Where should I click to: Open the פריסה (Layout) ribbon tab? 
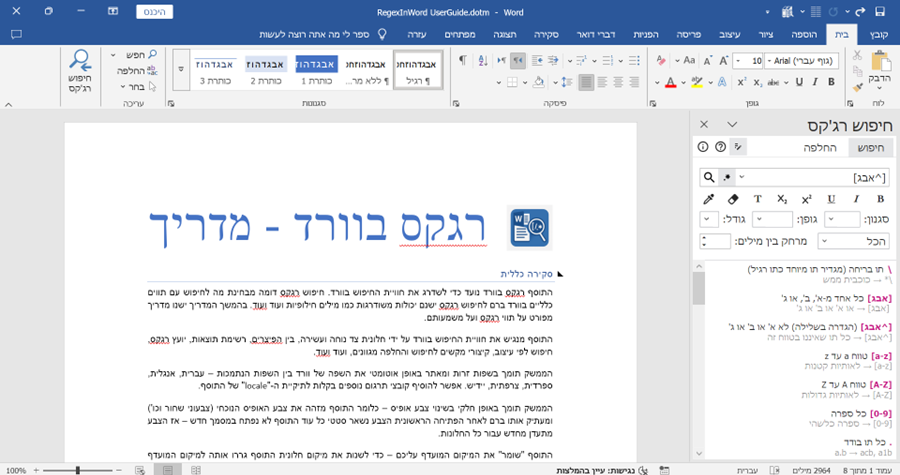coord(688,34)
